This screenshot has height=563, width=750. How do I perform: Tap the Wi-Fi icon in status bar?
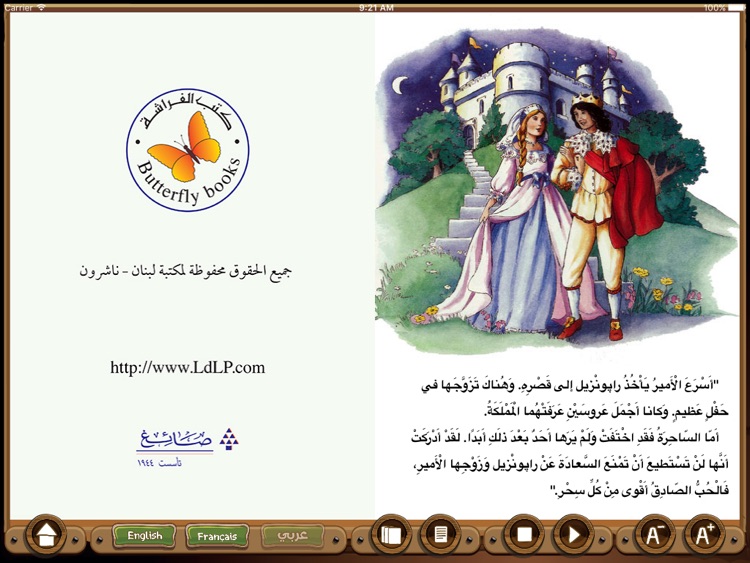pos(41,7)
